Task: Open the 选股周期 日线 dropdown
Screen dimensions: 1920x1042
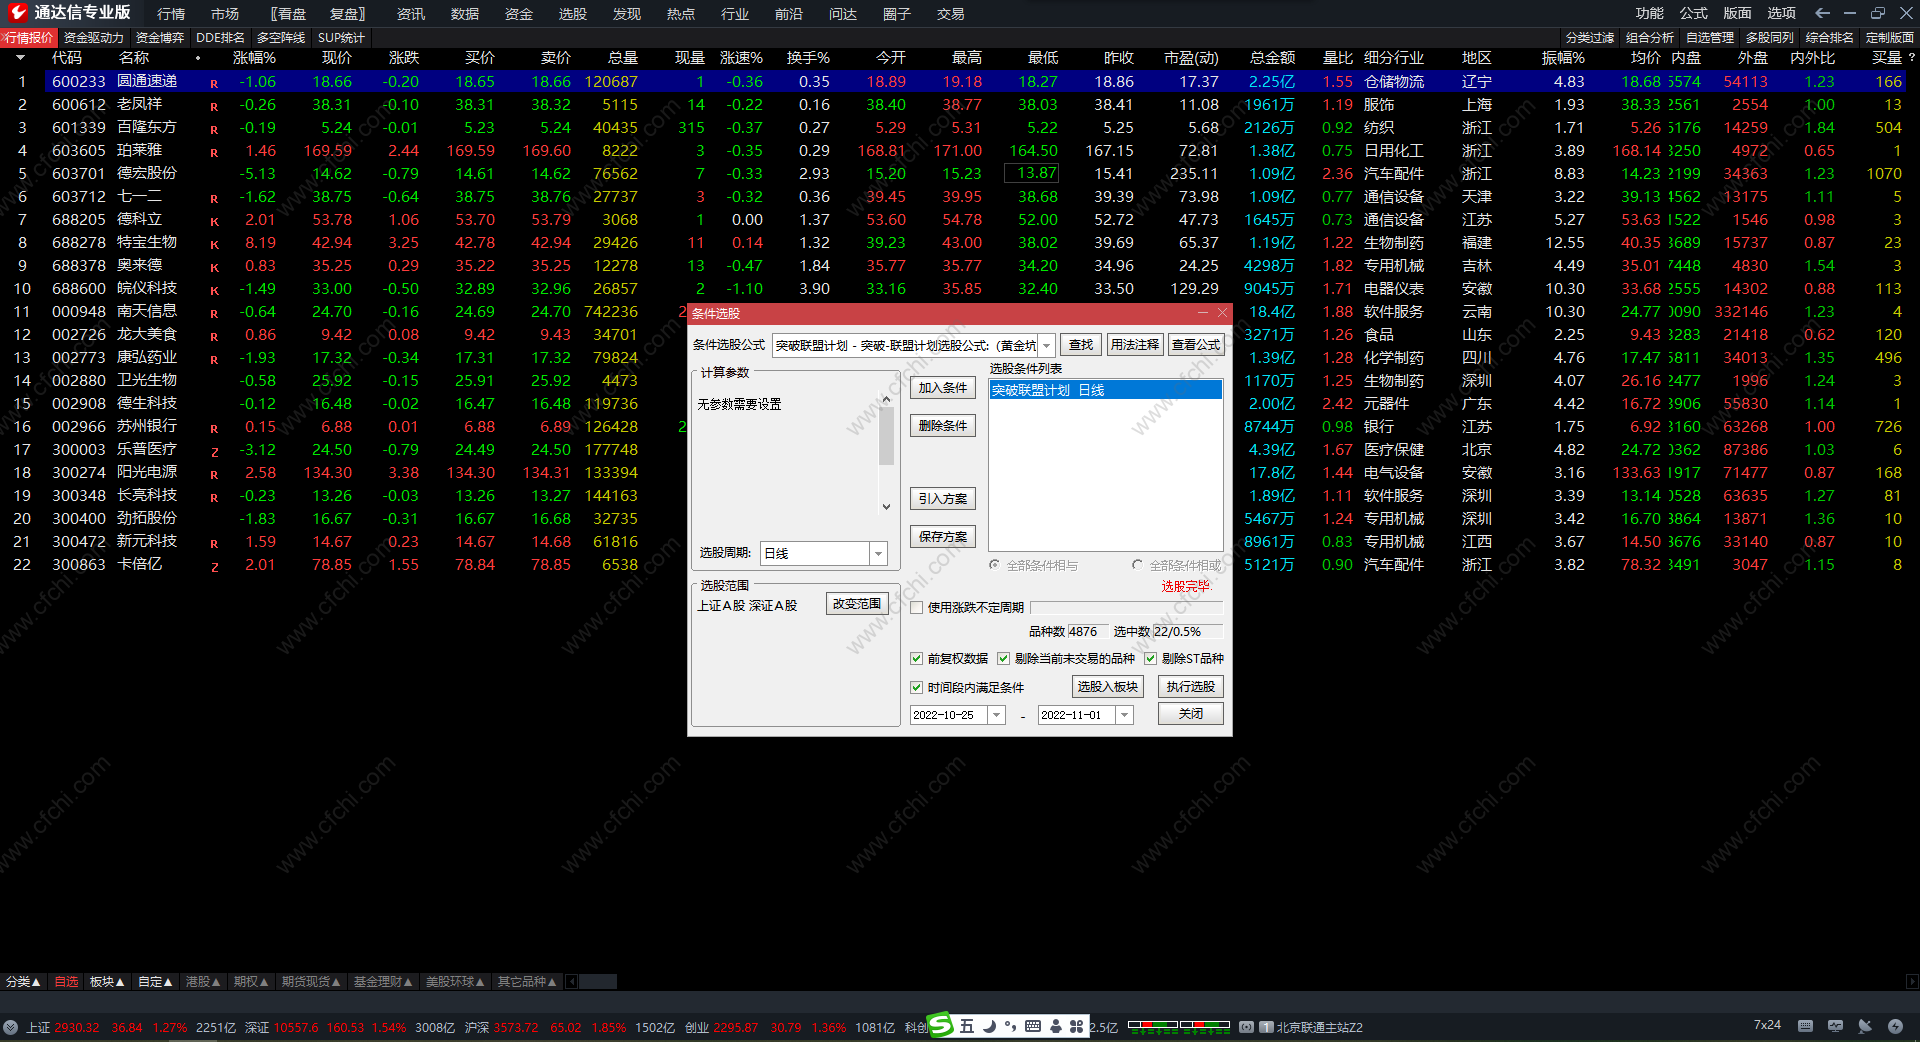Action: pyautogui.click(x=878, y=554)
